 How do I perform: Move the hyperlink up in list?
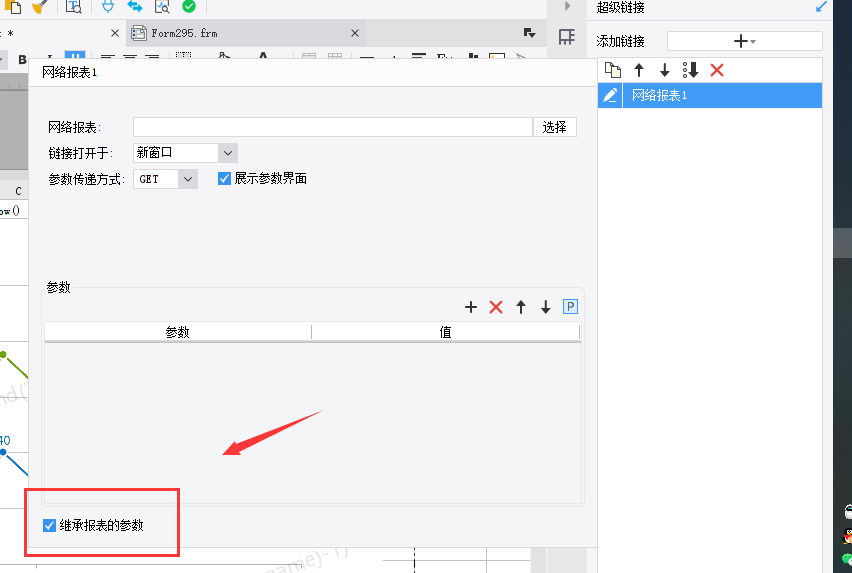(x=639, y=70)
